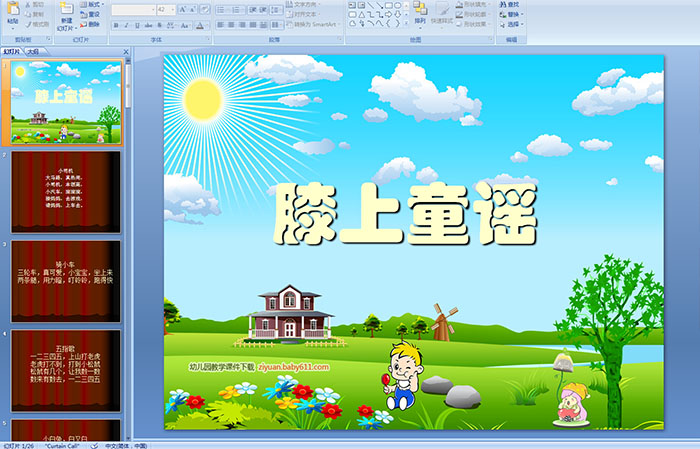The height and width of the screenshot is (449, 700).
Task: Switch to the Outline (大纲) pane tab
Action: coord(33,52)
